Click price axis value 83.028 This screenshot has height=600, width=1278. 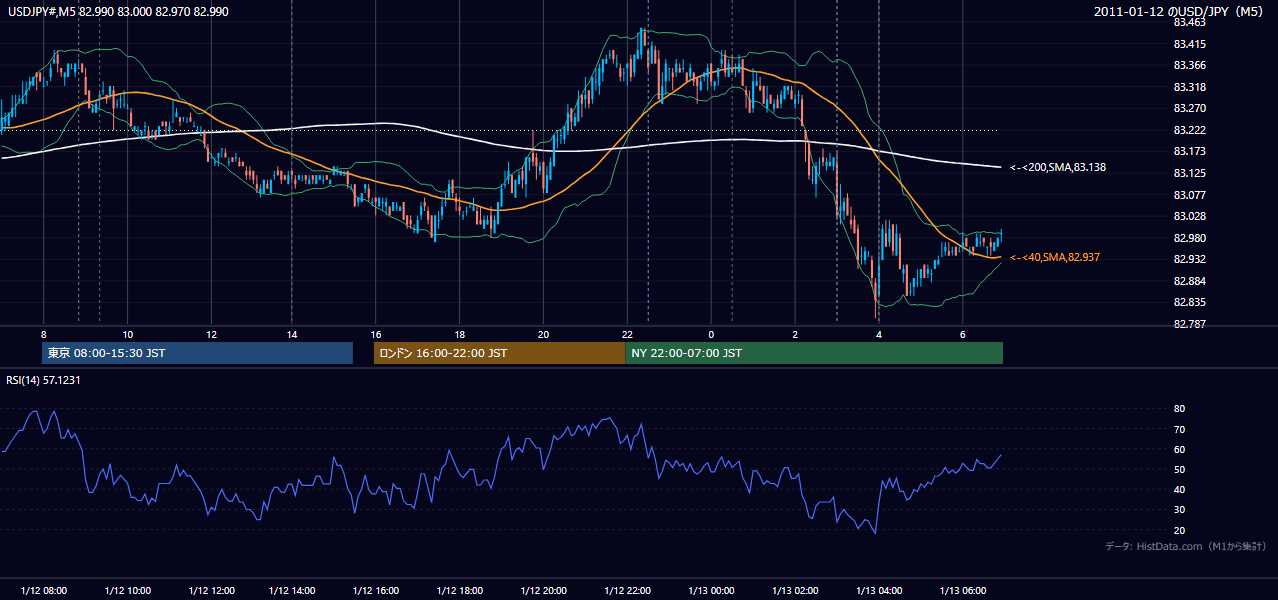[x=1189, y=216]
